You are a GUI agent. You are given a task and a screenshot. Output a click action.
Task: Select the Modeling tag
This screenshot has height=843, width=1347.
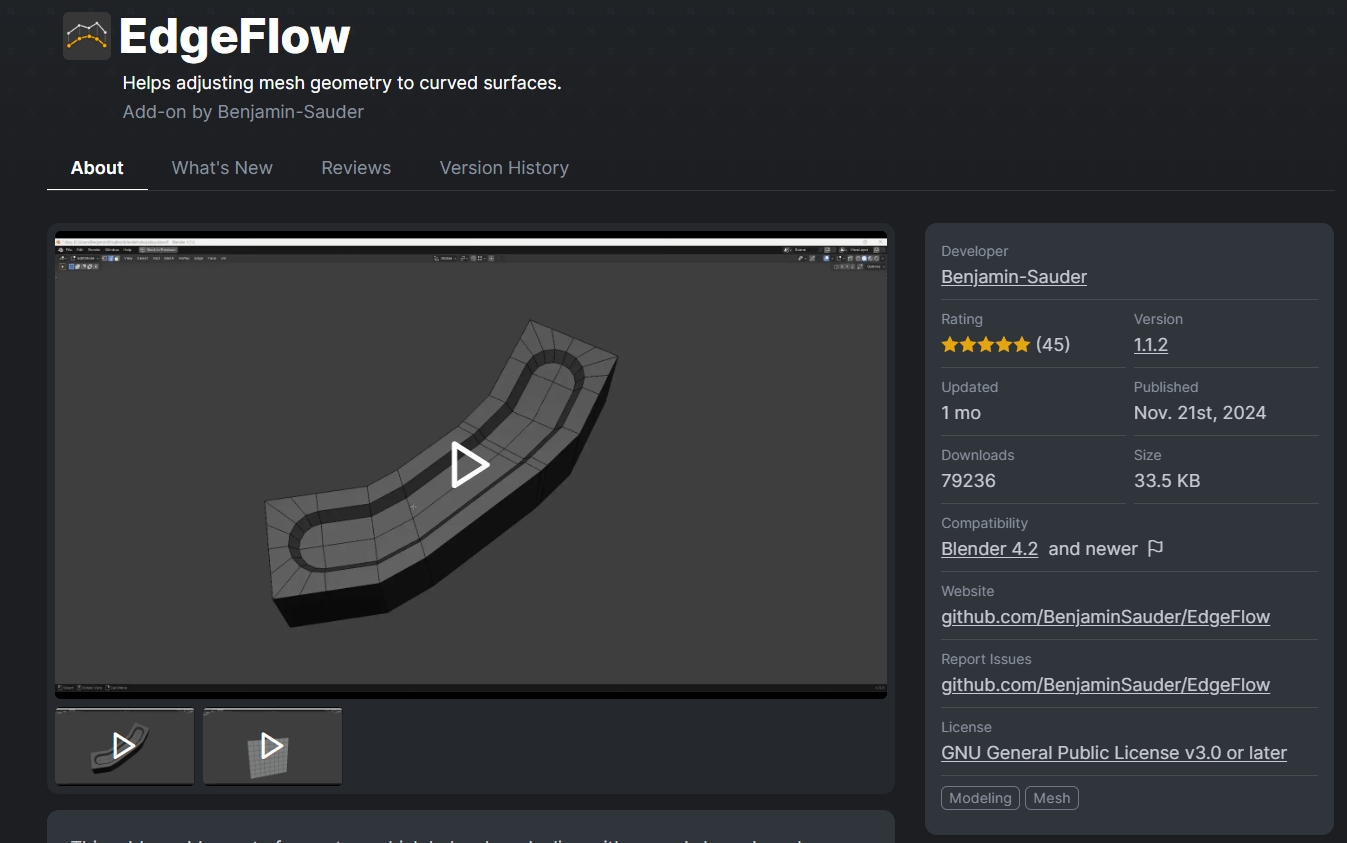(980, 798)
